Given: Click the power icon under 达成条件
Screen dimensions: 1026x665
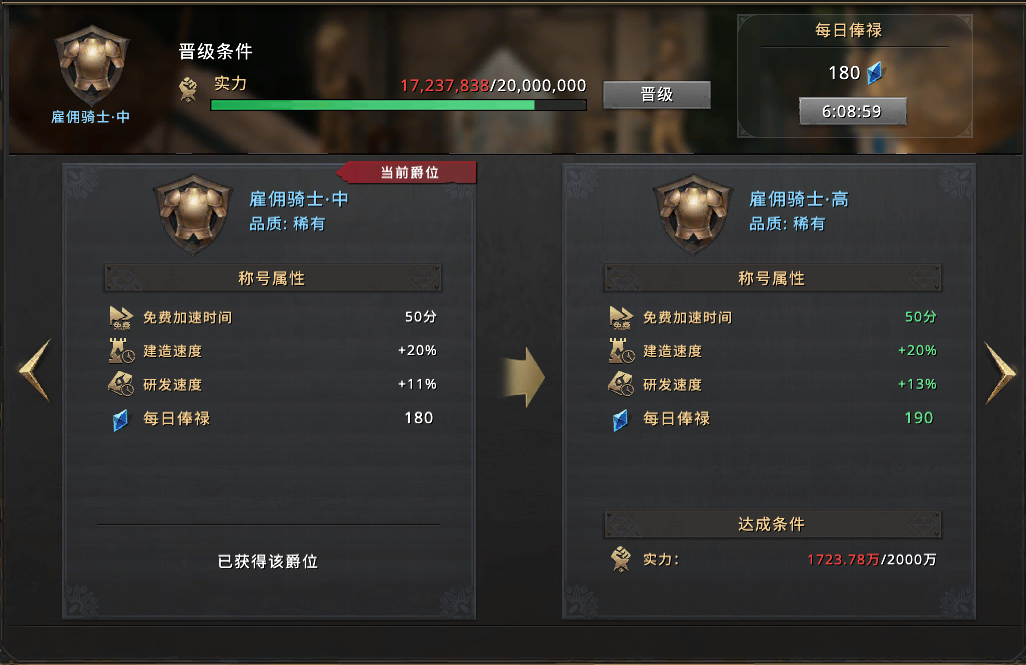Looking at the screenshot, I should [620, 560].
